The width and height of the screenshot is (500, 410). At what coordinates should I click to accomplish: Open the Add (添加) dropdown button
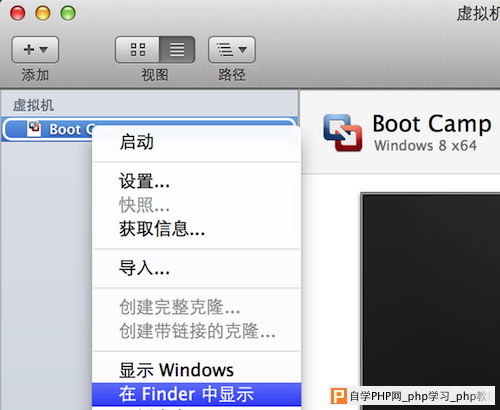point(35,50)
